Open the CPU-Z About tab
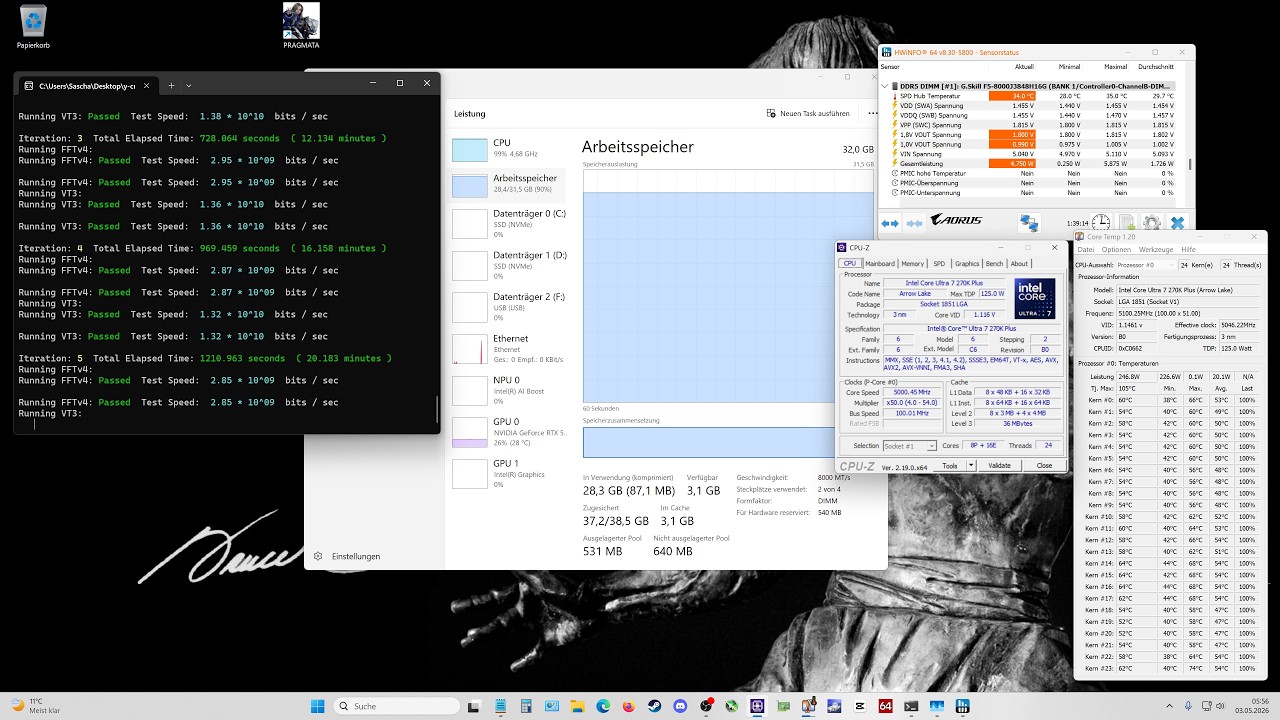Screen dimensions: 1280x720 coord(1019,264)
